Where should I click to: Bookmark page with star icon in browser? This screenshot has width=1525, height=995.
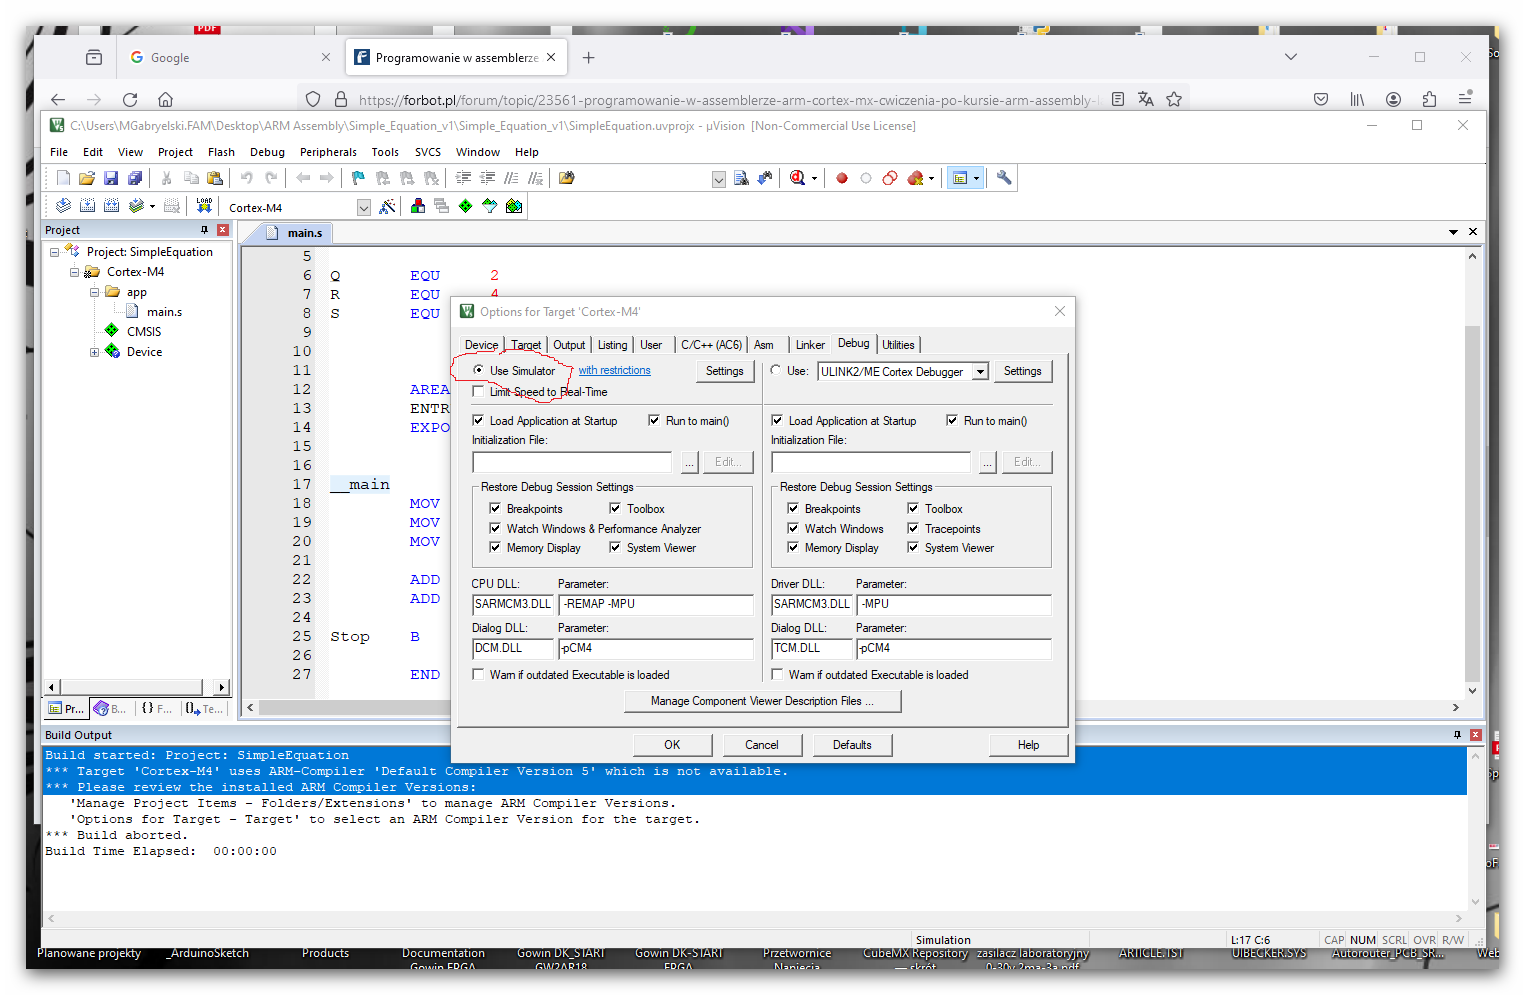coord(1174,99)
